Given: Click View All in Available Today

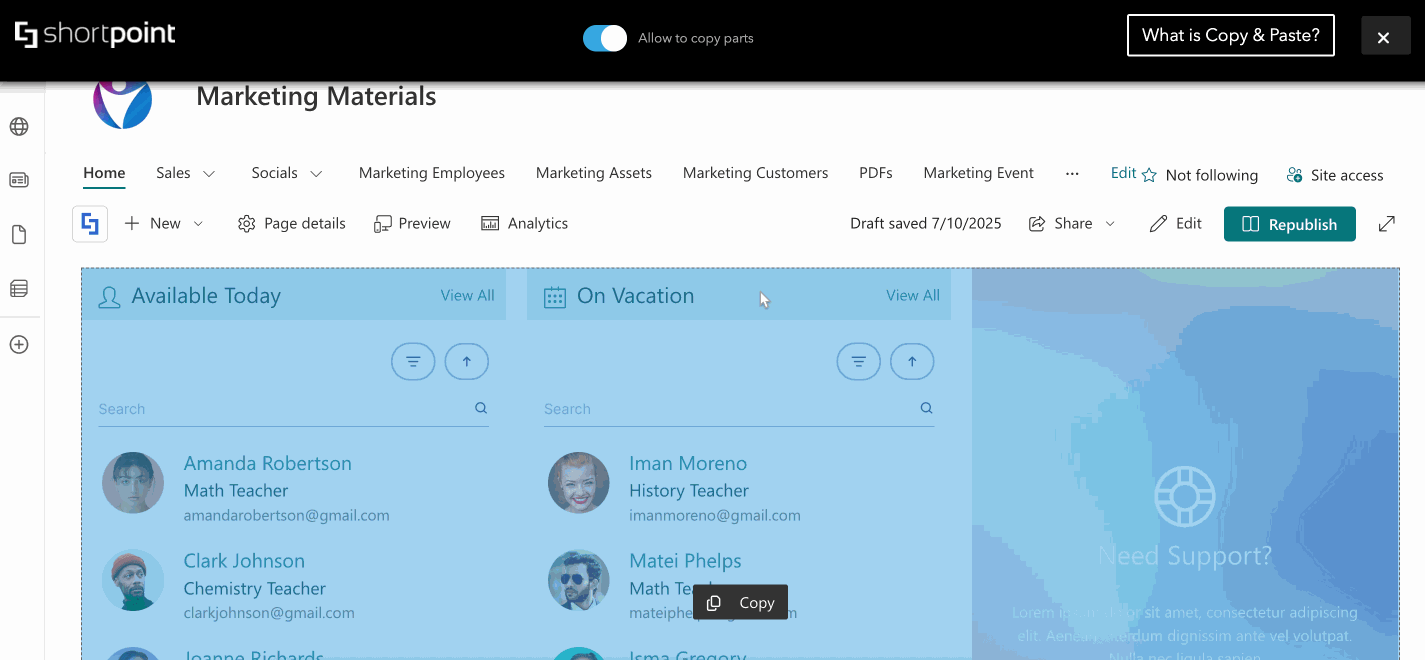Looking at the screenshot, I should [x=468, y=295].
